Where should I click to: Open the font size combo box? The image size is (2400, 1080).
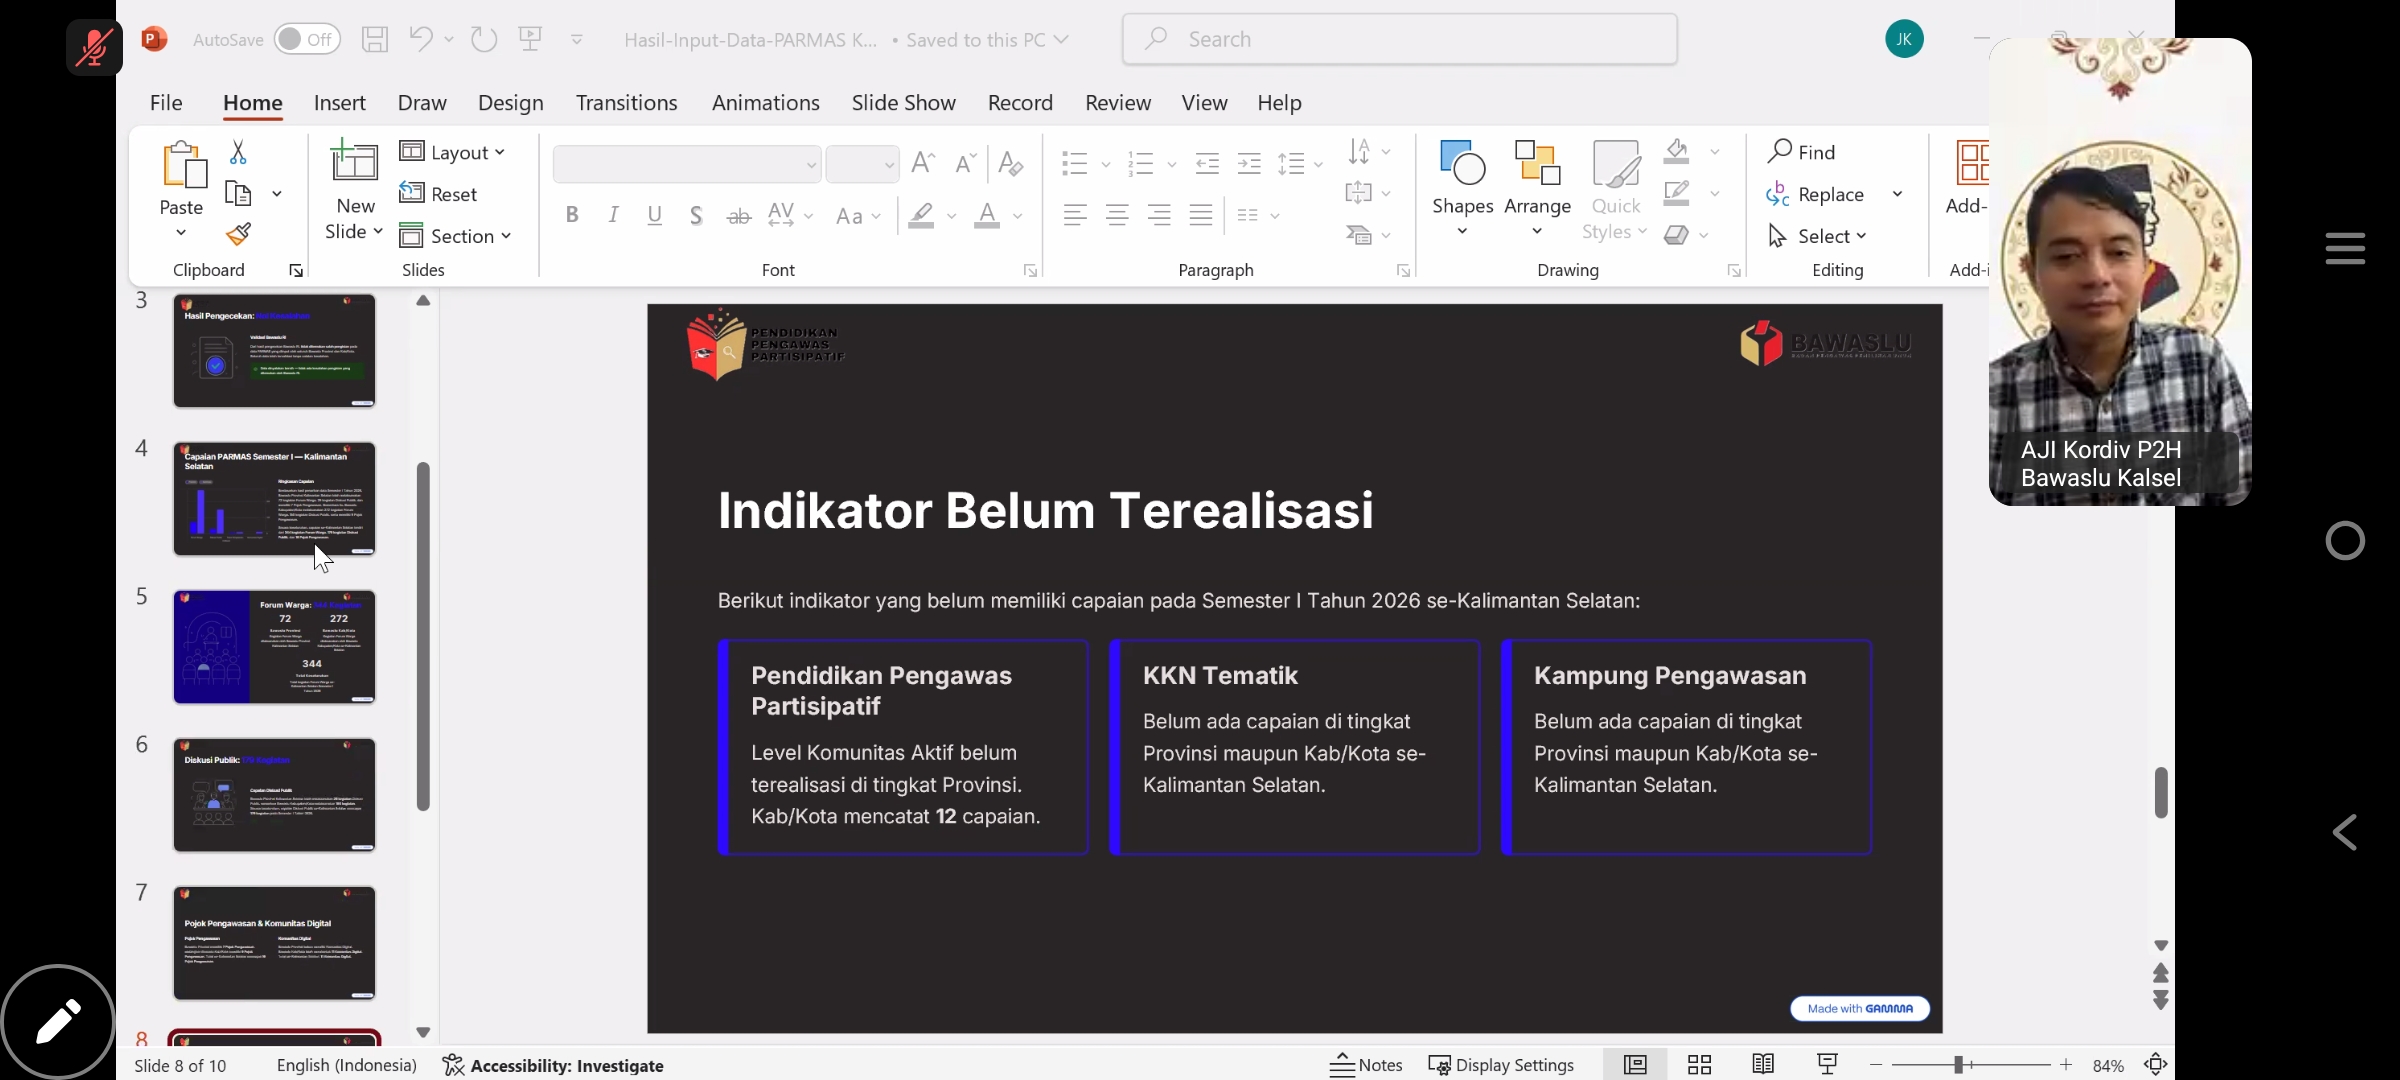click(x=861, y=164)
